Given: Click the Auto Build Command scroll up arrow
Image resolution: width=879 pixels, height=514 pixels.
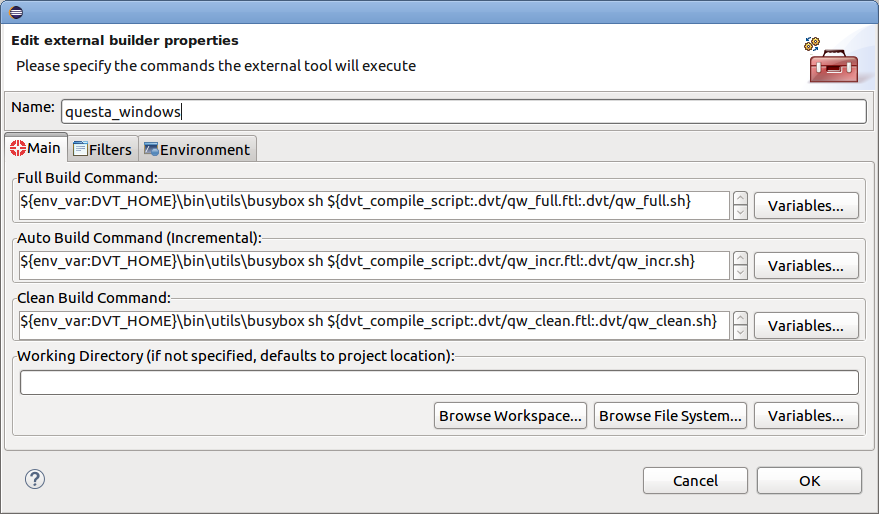Looking at the screenshot, I should click(x=741, y=259).
